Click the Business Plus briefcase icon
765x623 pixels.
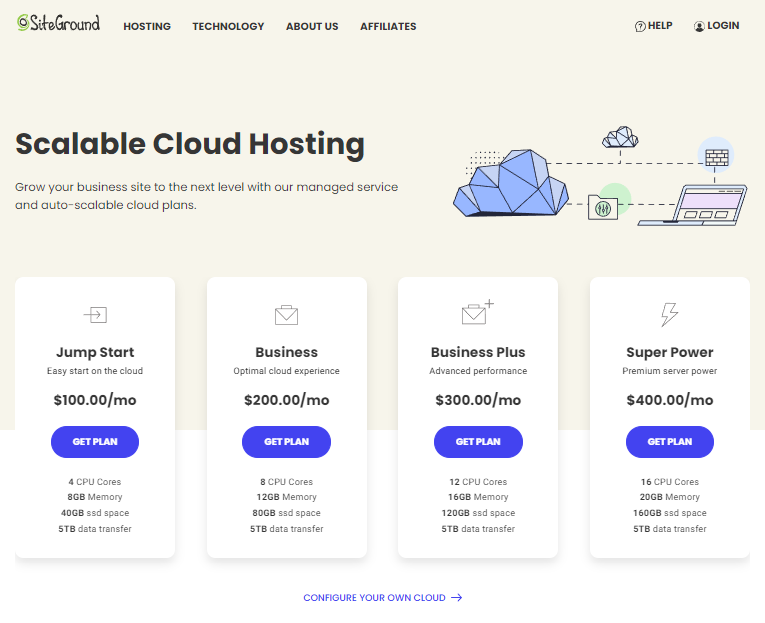click(478, 312)
